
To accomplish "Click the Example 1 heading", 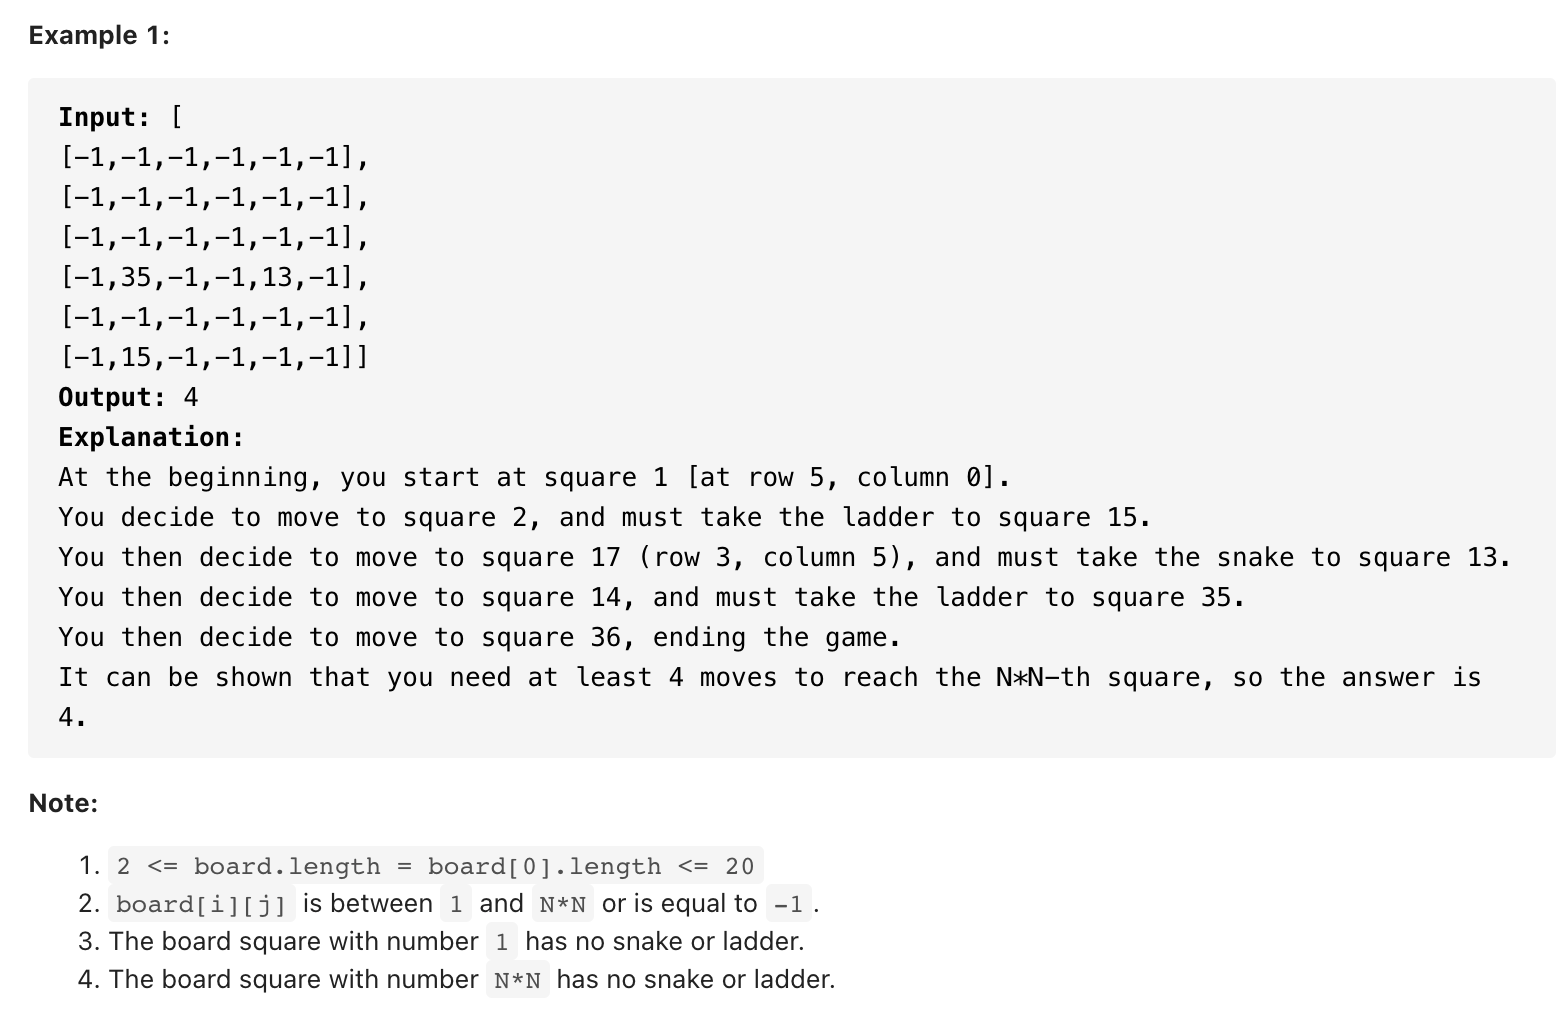I will pos(99,35).
